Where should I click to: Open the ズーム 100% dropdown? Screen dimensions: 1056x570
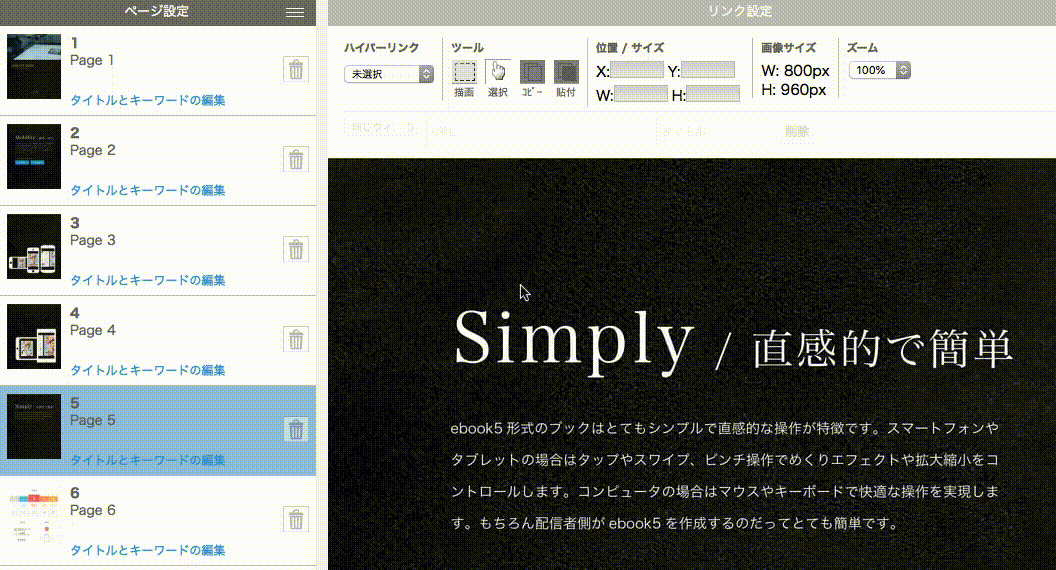(x=880, y=70)
